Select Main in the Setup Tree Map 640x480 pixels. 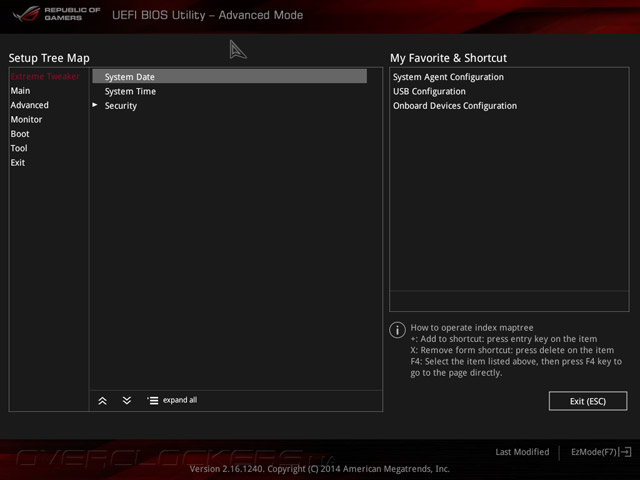[20, 91]
